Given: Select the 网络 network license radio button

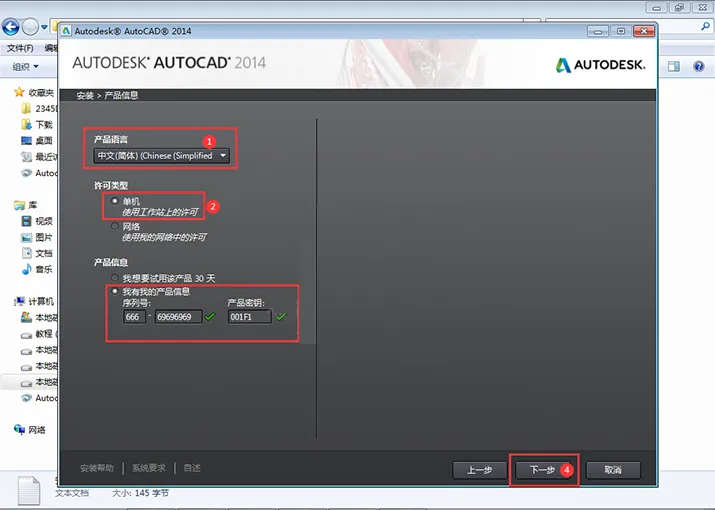Looking at the screenshot, I should pos(116,227).
